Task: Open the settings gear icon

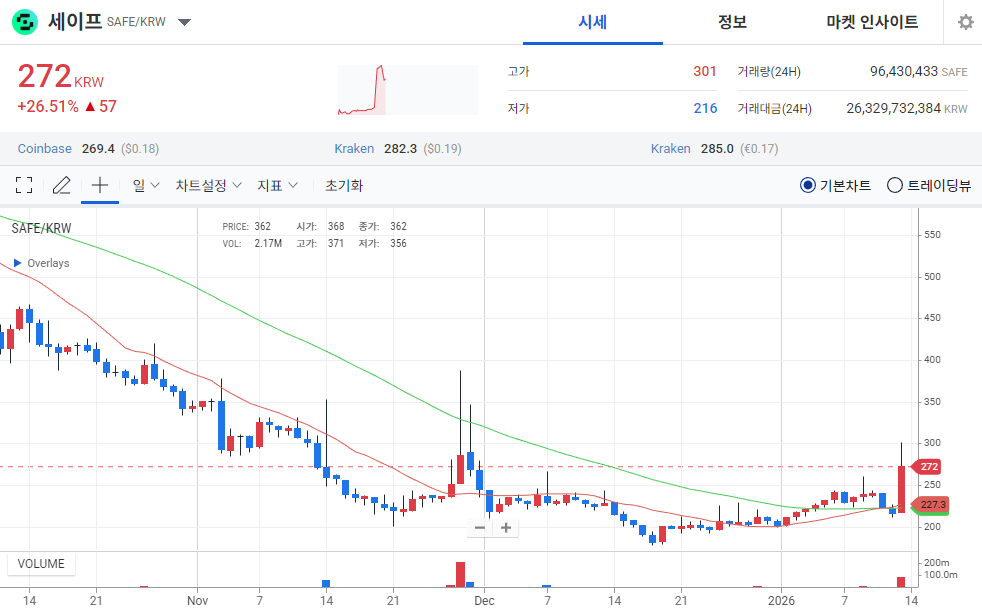Action: [x=964, y=21]
